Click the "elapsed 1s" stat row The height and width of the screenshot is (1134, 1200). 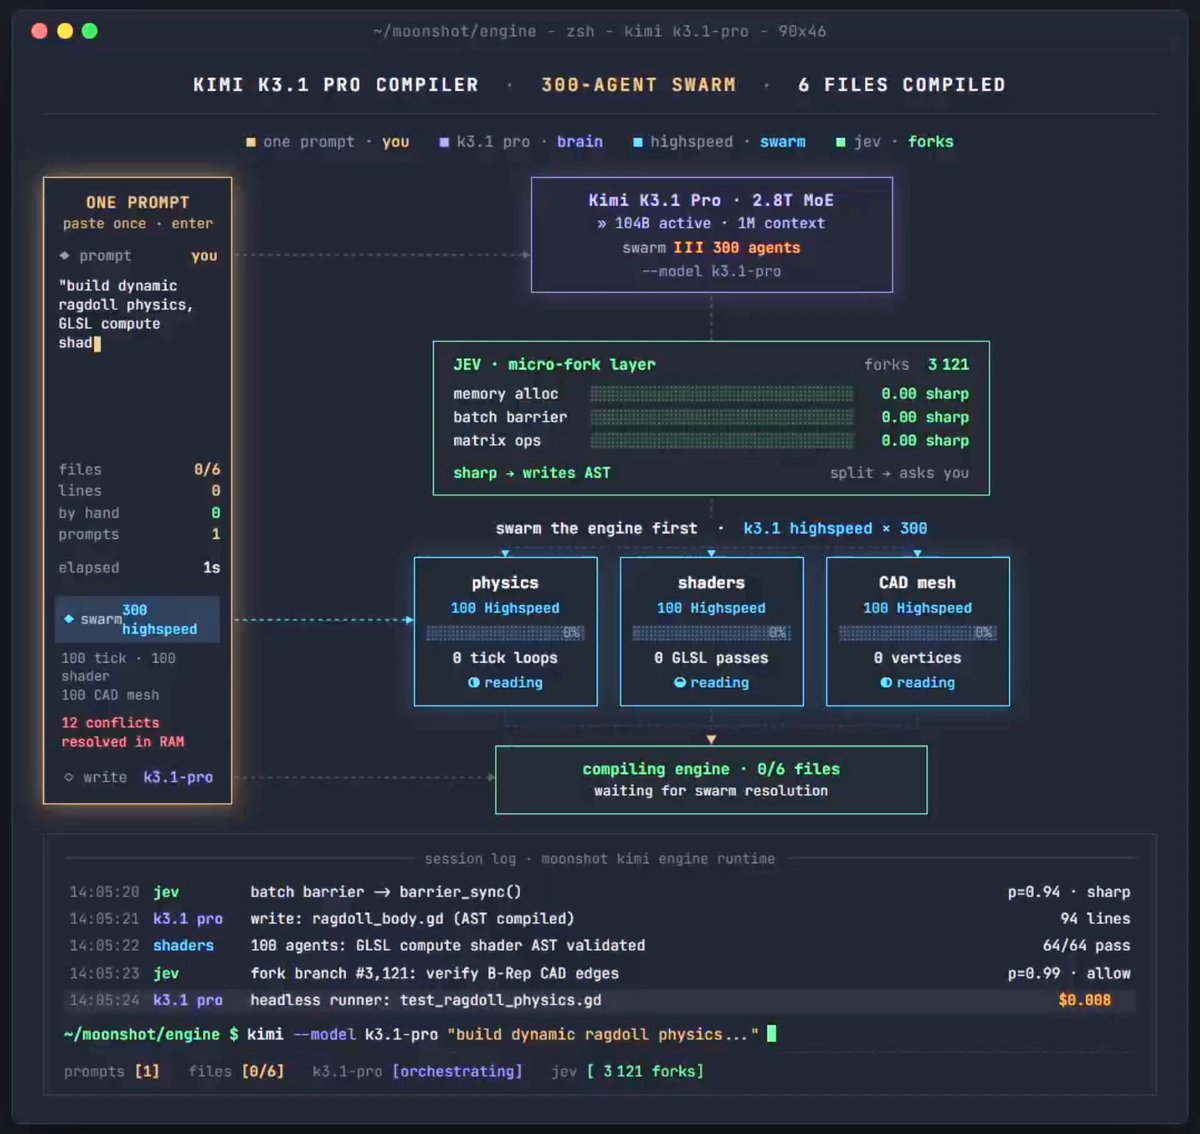[x=139, y=568]
